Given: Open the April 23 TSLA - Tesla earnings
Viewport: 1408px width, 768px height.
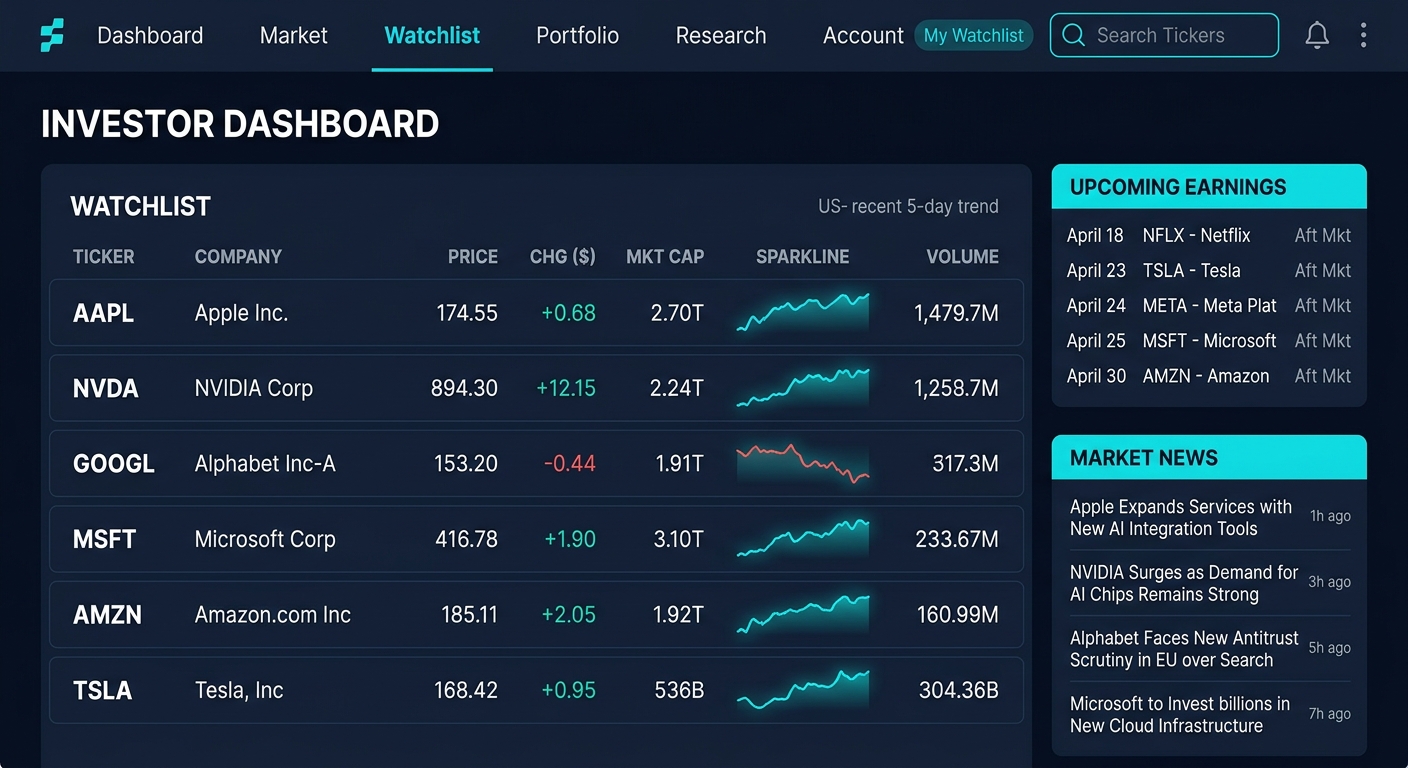Looking at the screenshot, I should tap(1209, 271).
